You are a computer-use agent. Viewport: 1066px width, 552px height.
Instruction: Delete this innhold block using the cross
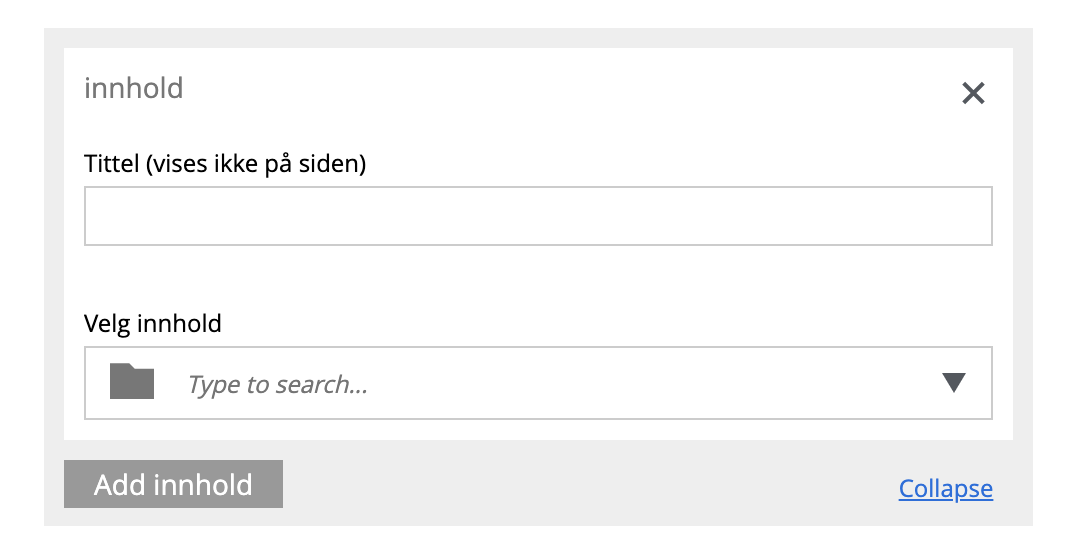click(x=973, y=94)
